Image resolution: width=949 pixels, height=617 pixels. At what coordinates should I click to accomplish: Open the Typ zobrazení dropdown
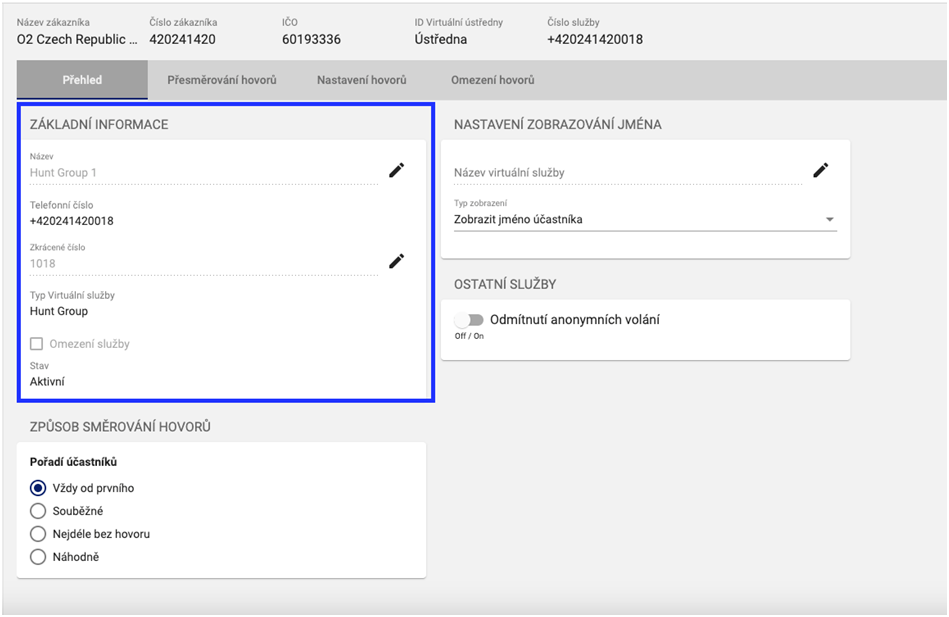pyautogui.click(x=644, y=220)
